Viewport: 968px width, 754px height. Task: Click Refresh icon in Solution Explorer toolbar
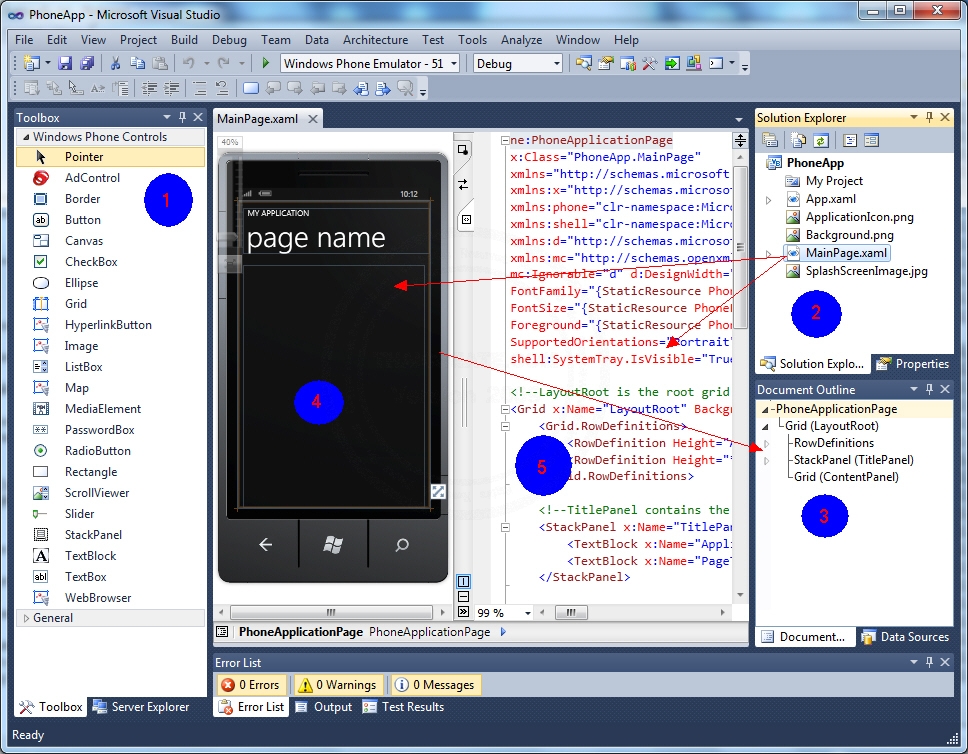point(821,141)
